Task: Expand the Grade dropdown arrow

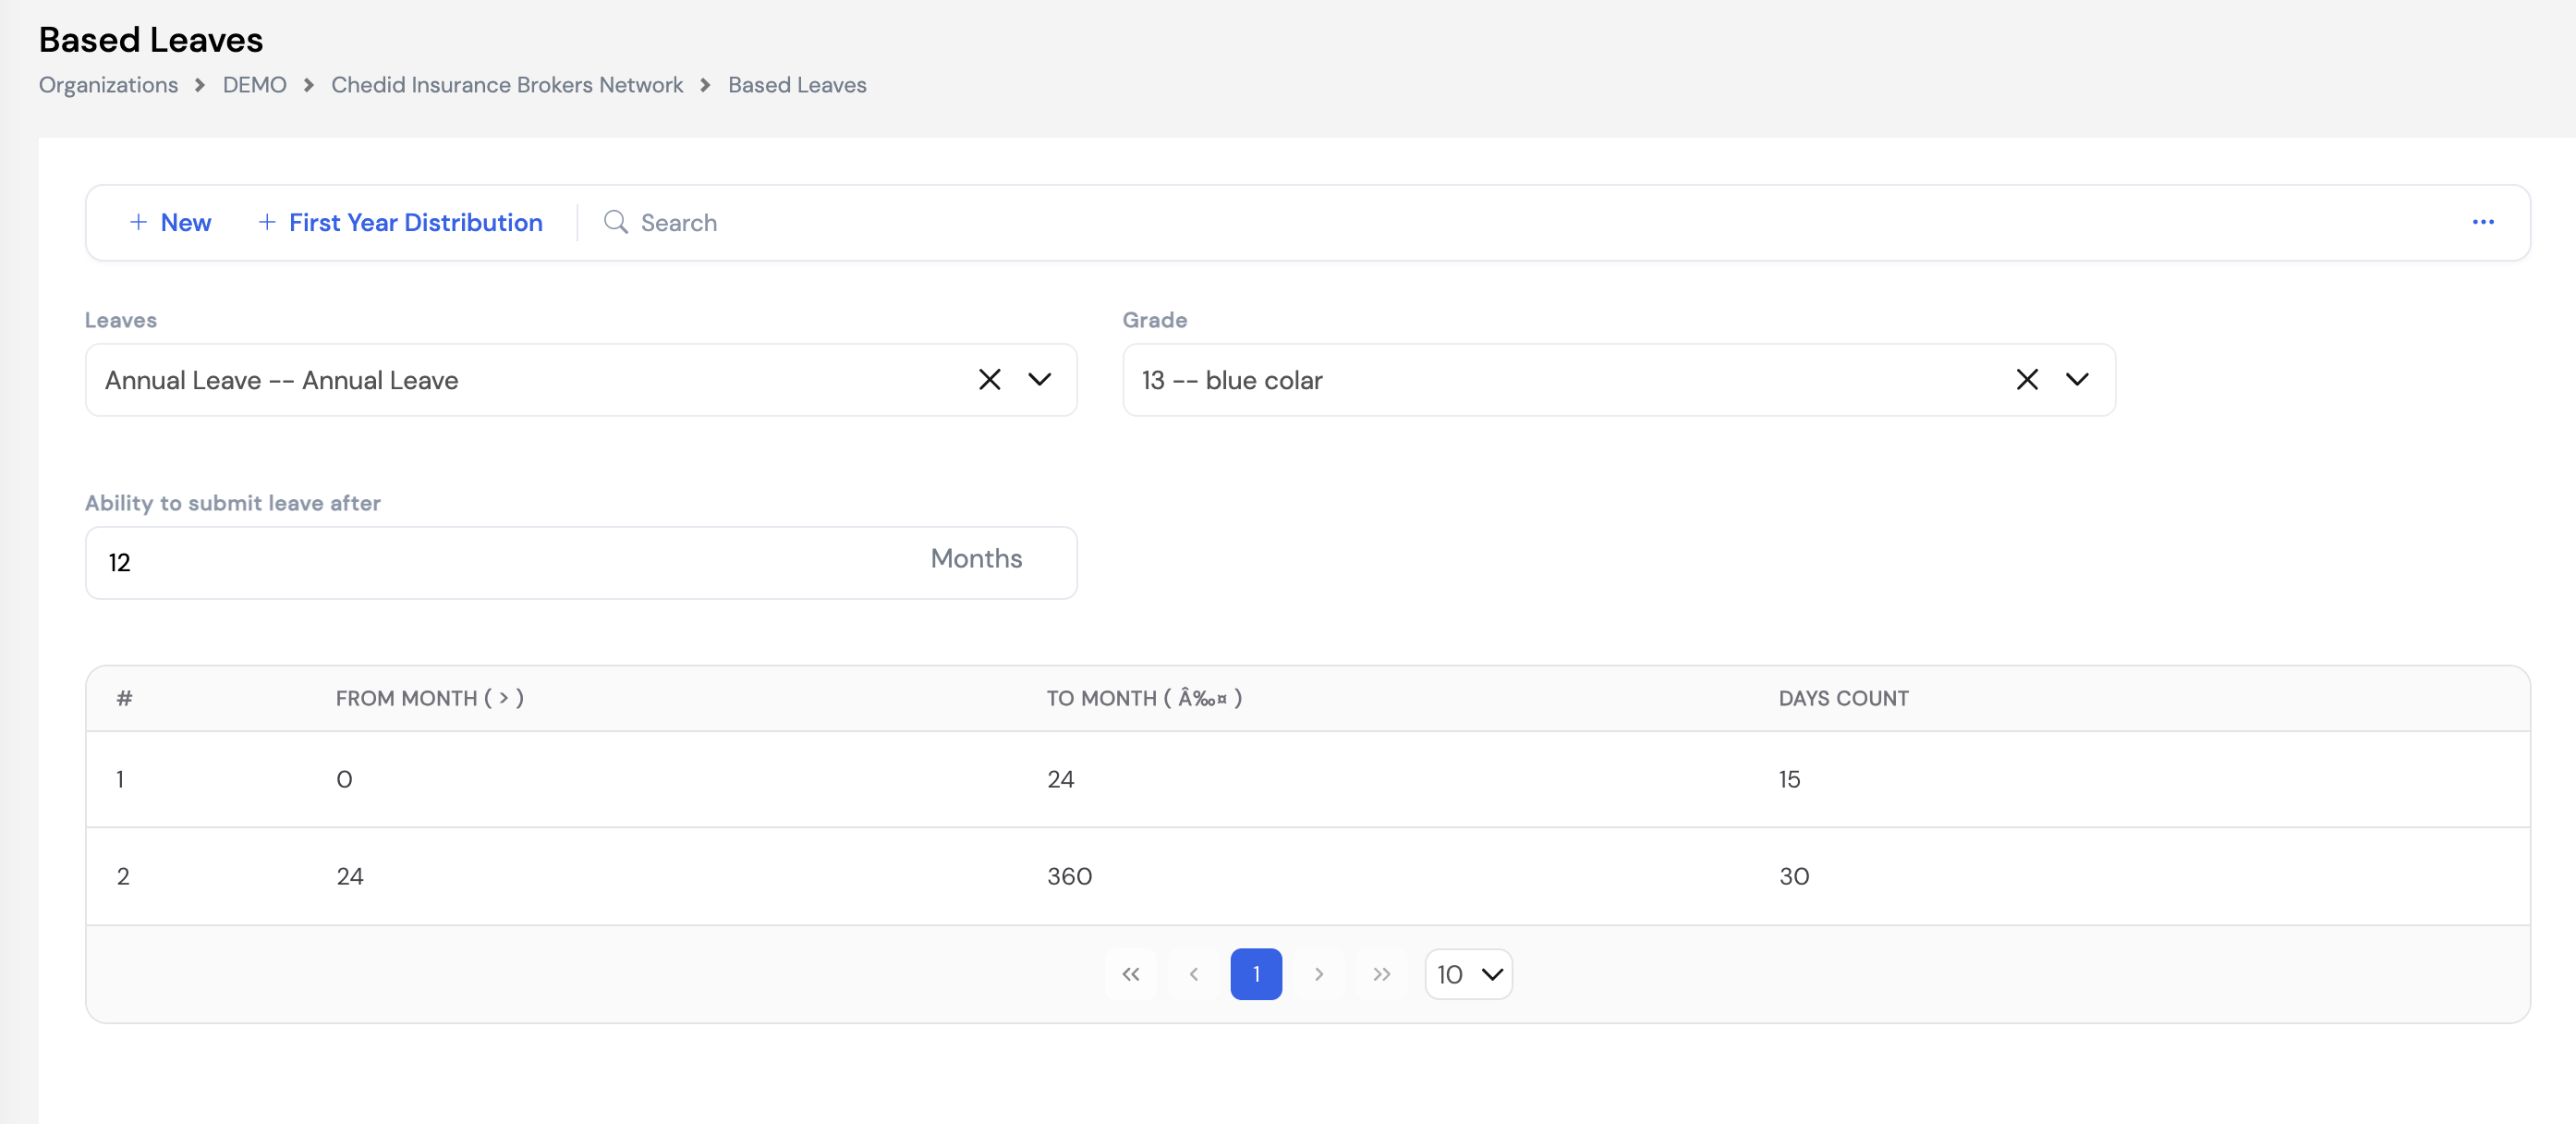Action: pyautogui.click(x=2077, y=380)
